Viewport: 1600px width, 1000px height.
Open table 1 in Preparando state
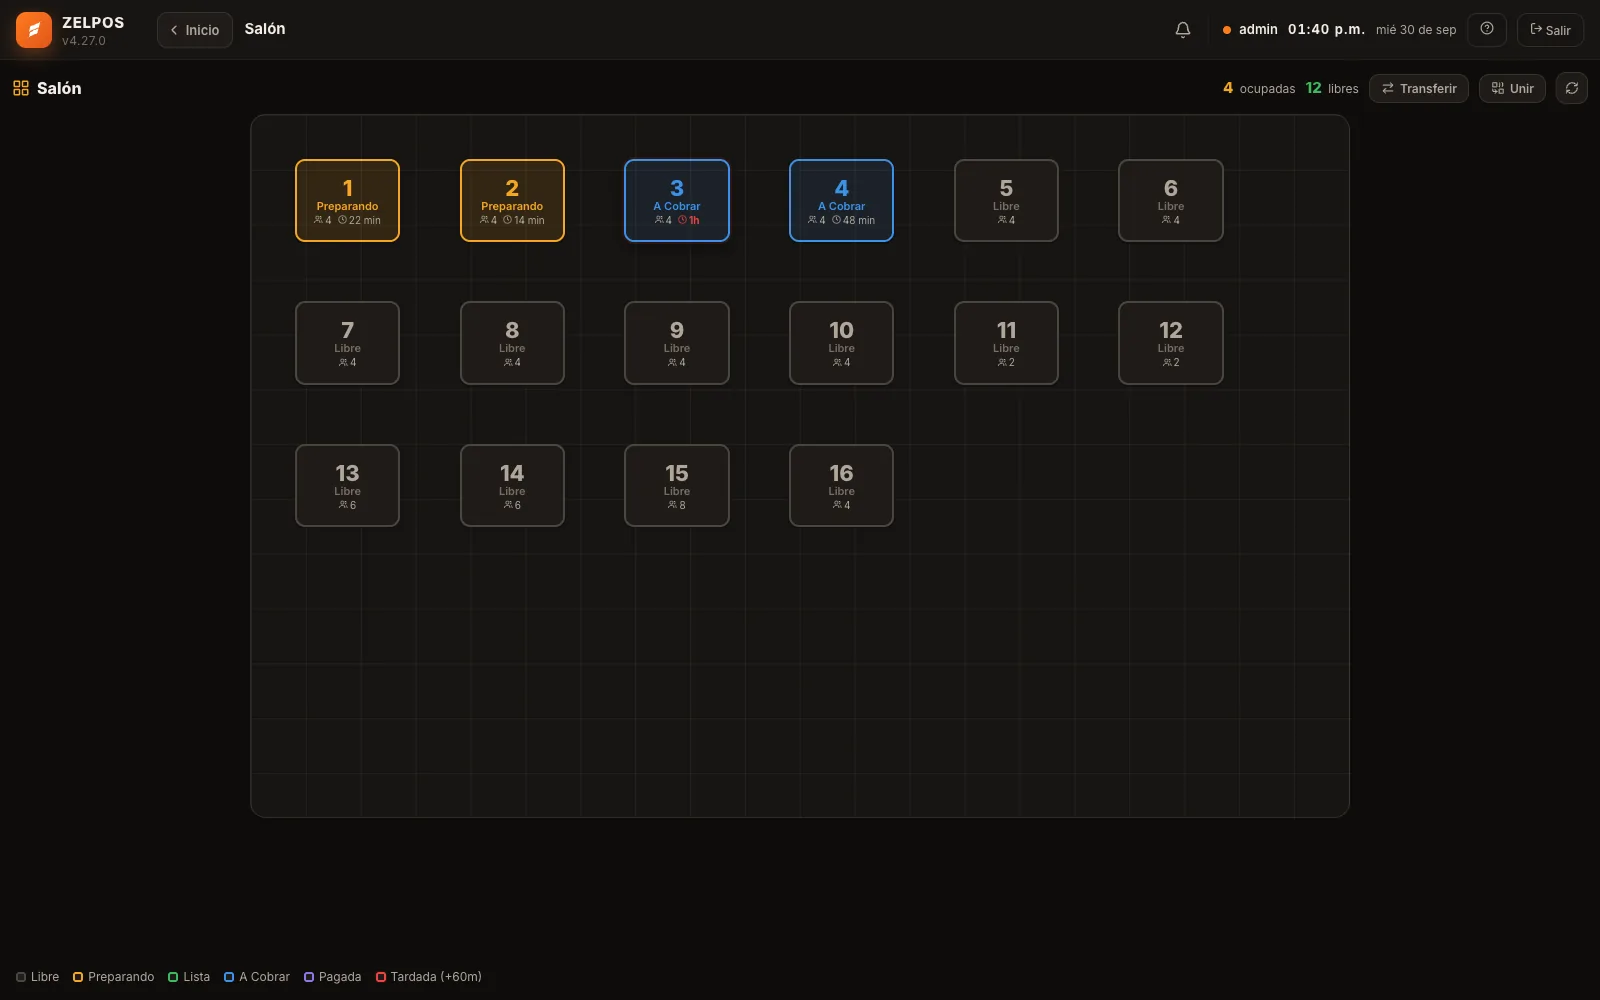[347, 200]
